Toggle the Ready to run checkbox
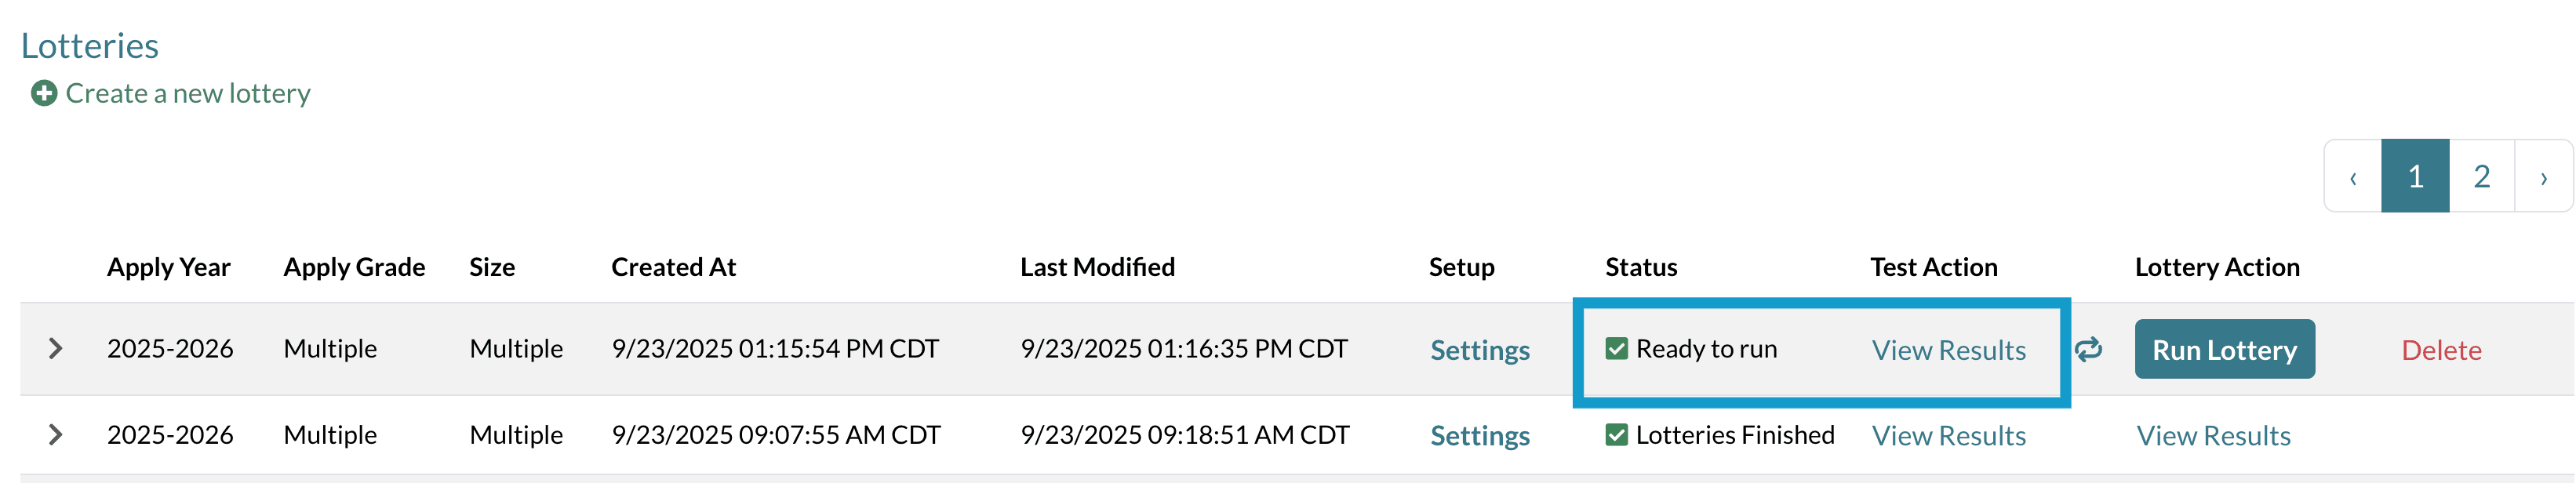 tap(1616, 348)
